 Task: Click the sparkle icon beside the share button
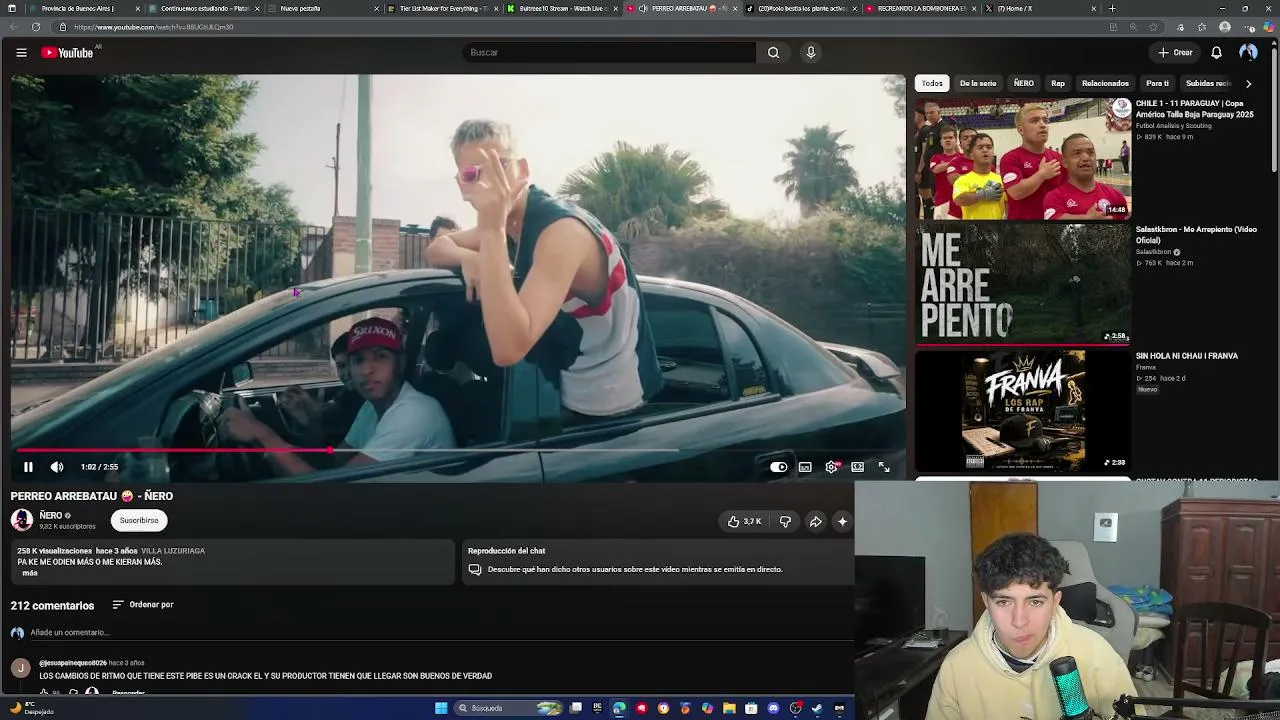pyautogui.click(x=842, y=521)
